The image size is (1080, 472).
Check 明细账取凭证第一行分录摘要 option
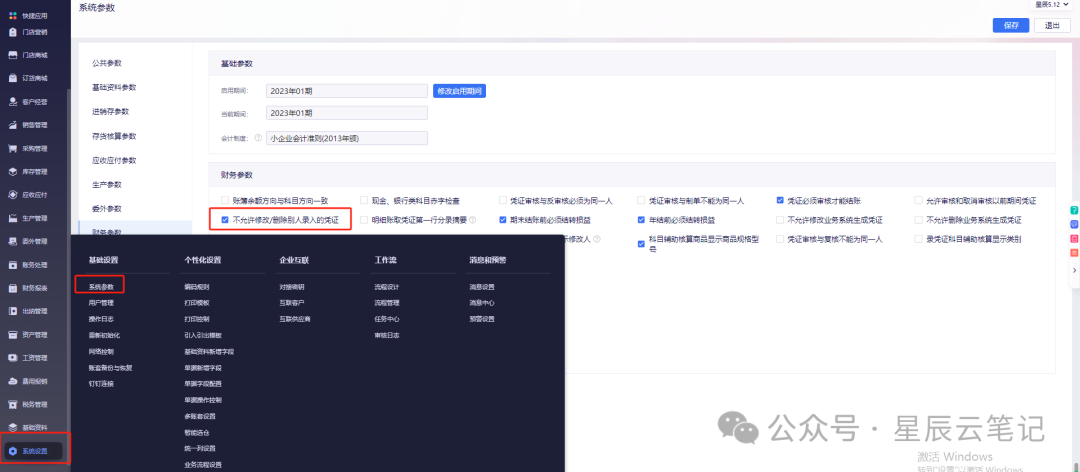[364, 220]
